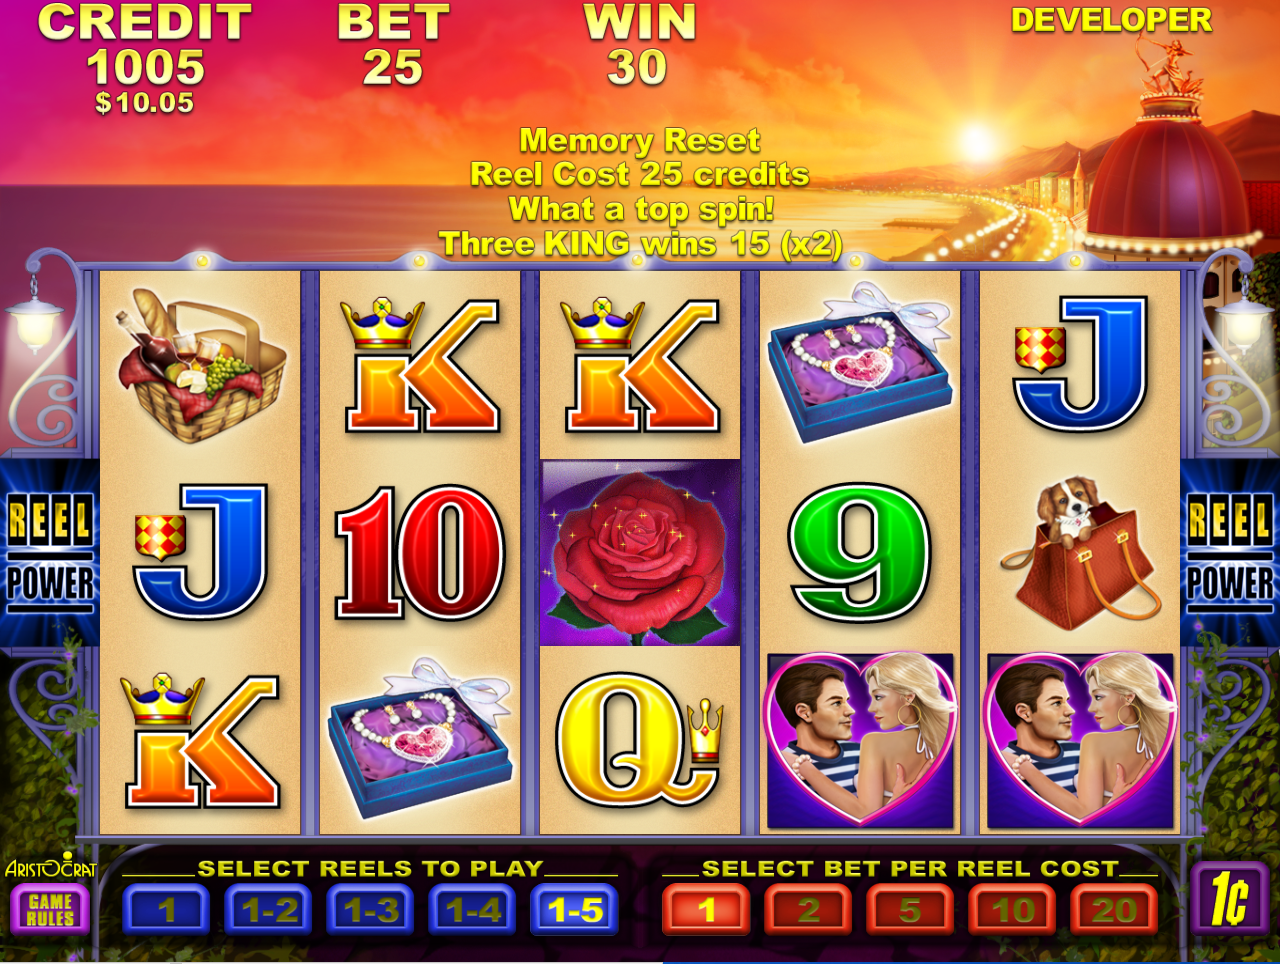This screenshot has width=1280, height=964.
Task: Click the red rose symbol
Action: tap(640, 553)
